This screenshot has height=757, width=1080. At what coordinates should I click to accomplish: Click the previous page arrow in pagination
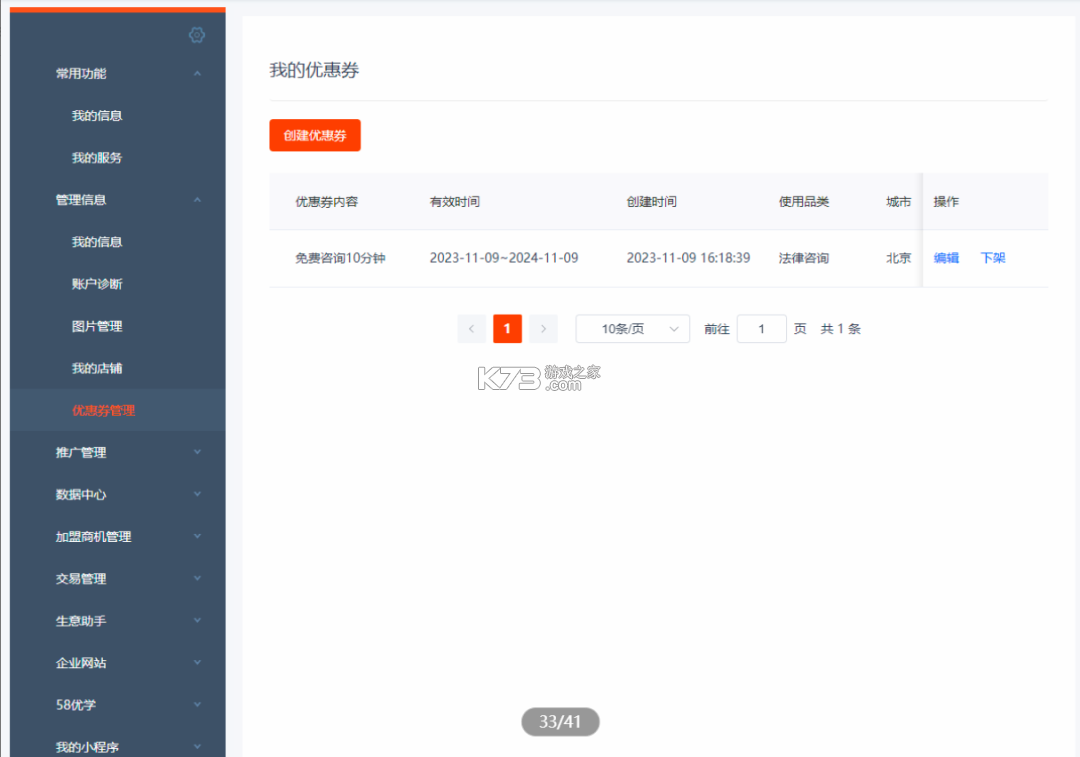coord(471,328)
